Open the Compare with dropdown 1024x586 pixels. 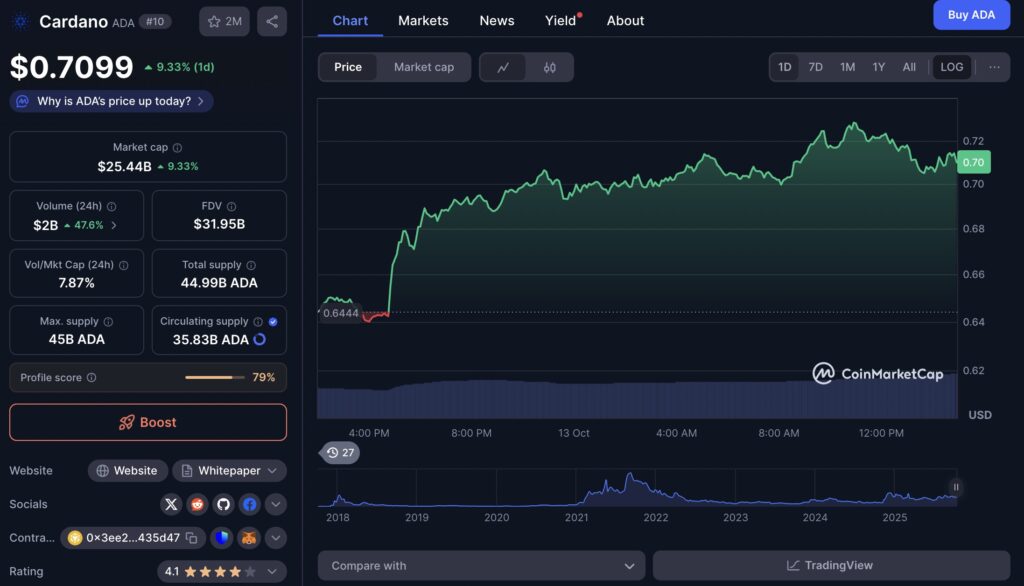click(481, 566)
